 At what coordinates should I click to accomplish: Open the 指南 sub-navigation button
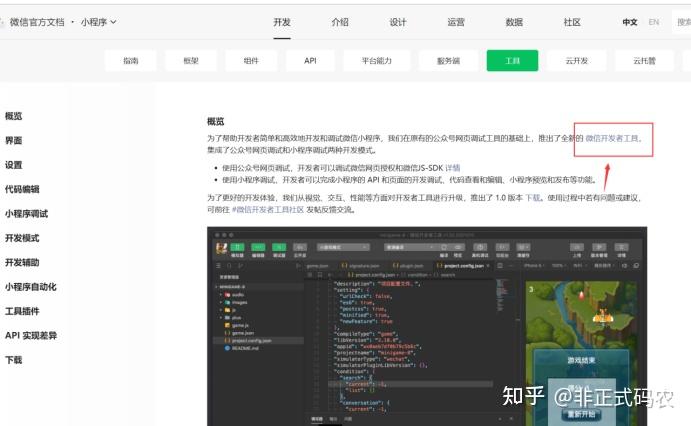(130, 60)
